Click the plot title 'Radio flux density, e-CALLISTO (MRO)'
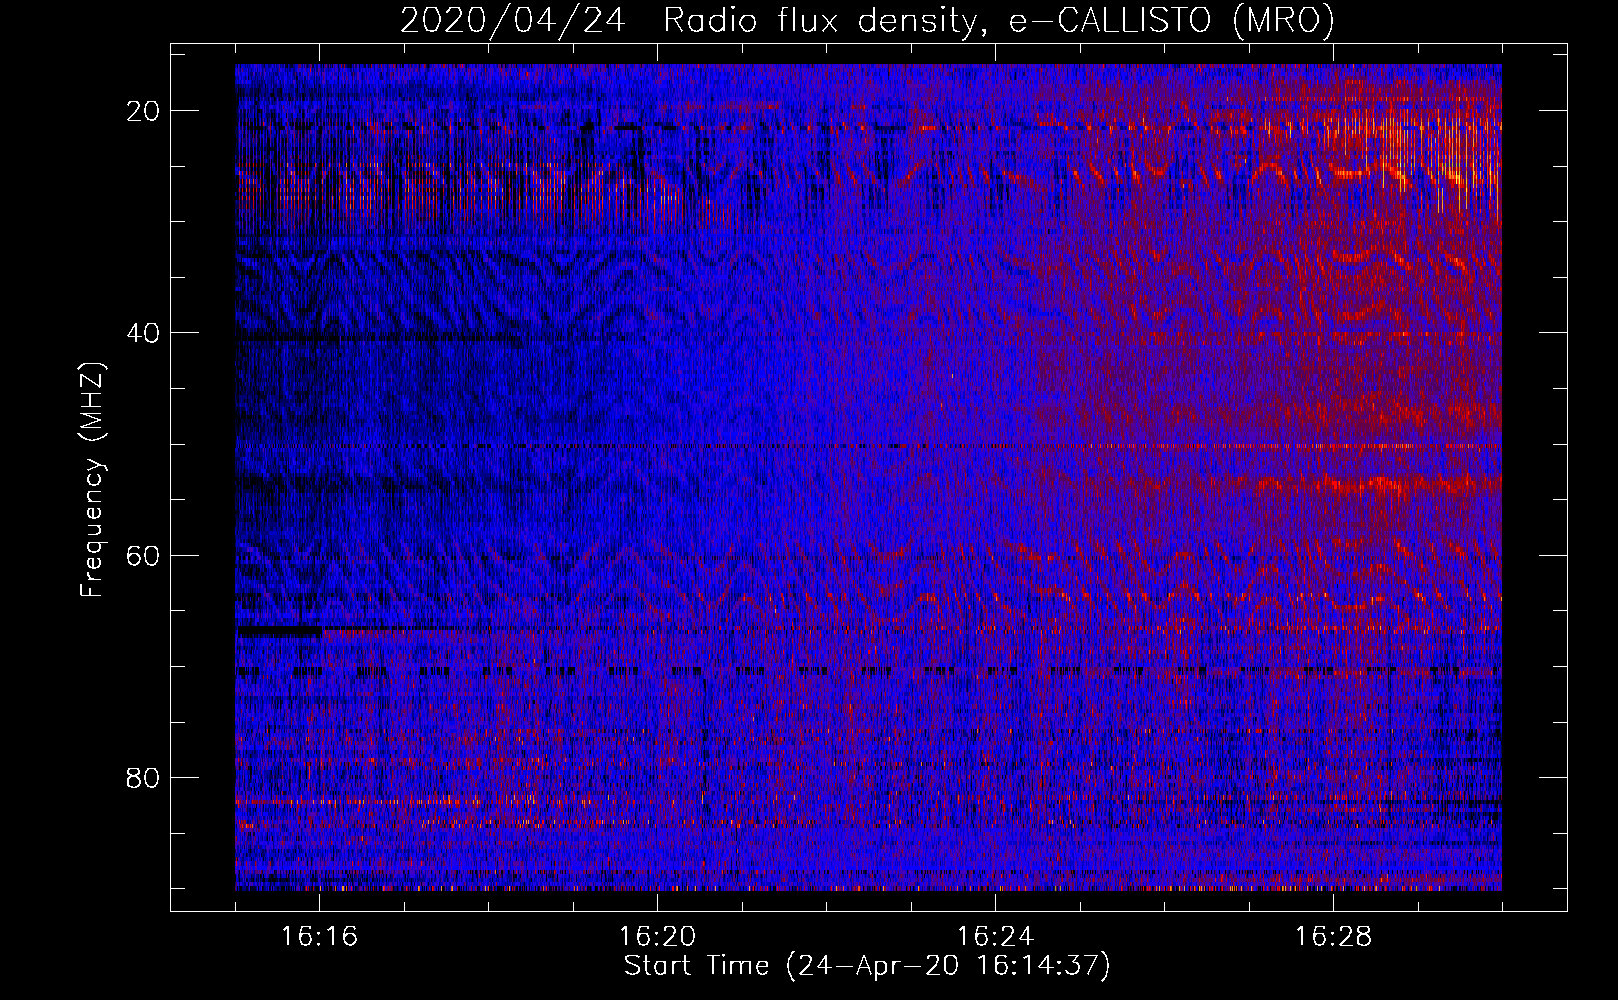Image resolution: width=1618 pixels, height=1000 pixels. coord(998,21)
